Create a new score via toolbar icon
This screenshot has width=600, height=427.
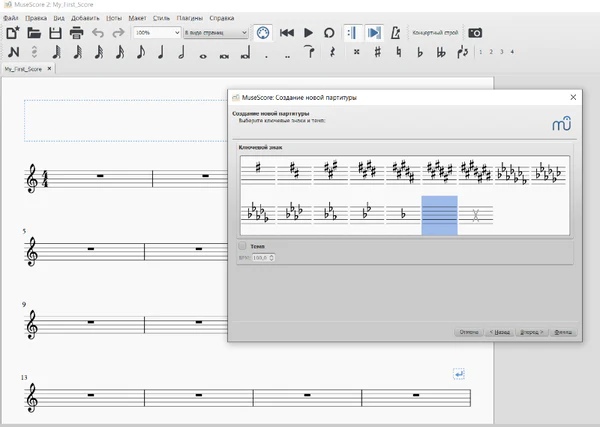tap(13, 33)
